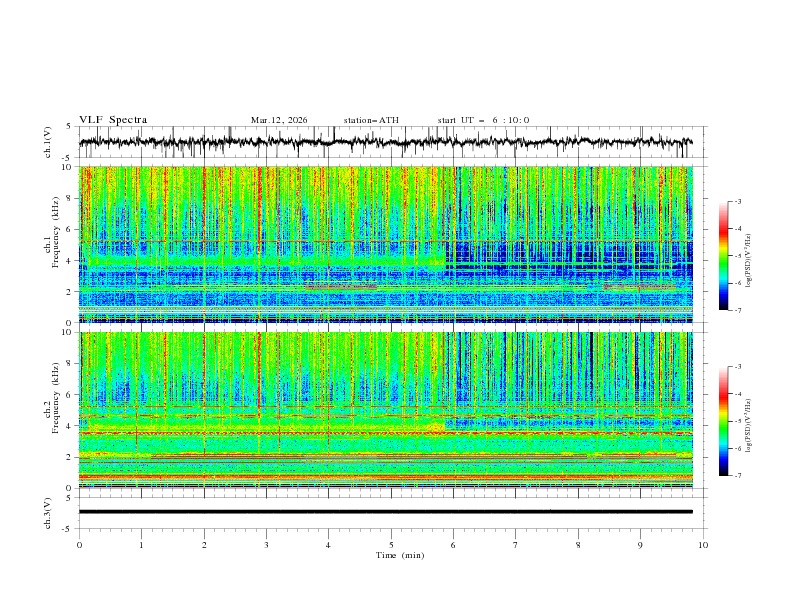Click the "-3" label on ch.1 color bar
The image size is (792, 612).
(x=738, y=201)
